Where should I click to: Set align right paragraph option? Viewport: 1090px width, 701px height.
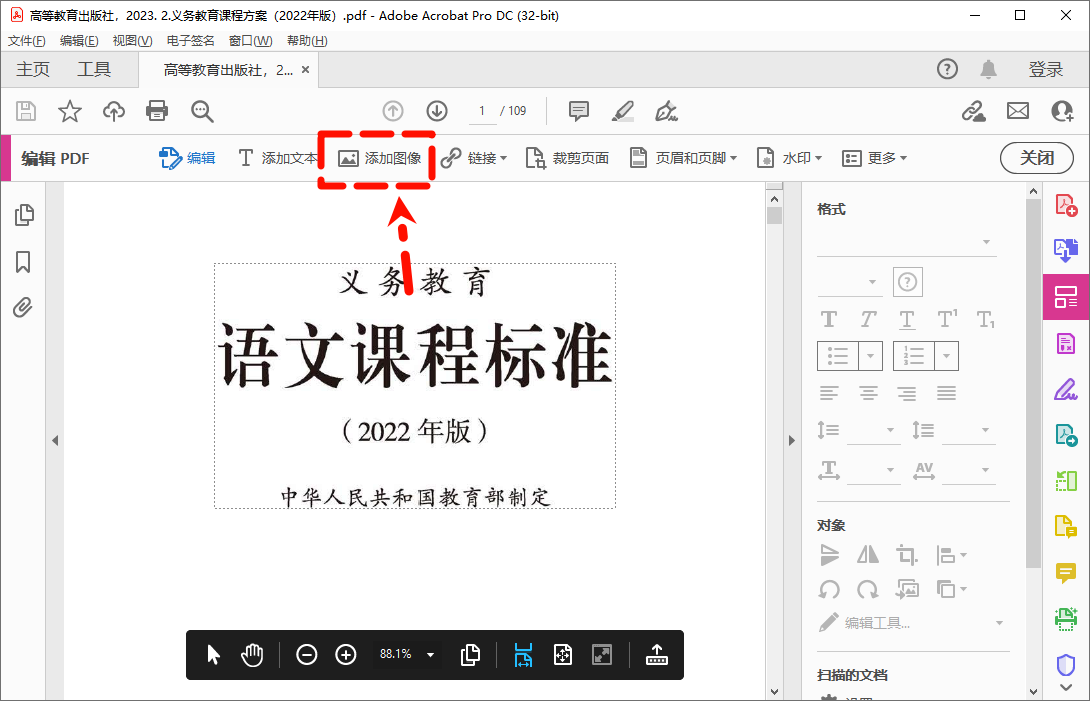[906, 394]
